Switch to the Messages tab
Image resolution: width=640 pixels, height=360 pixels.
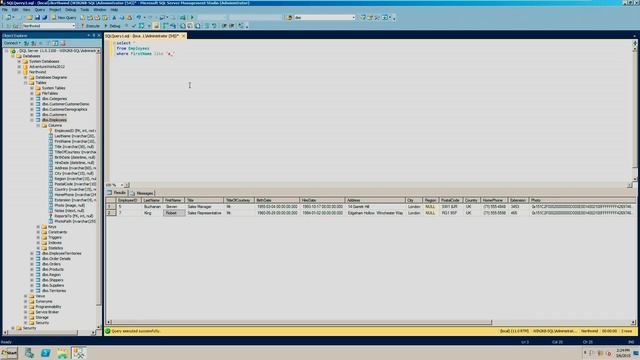(142, 193)
